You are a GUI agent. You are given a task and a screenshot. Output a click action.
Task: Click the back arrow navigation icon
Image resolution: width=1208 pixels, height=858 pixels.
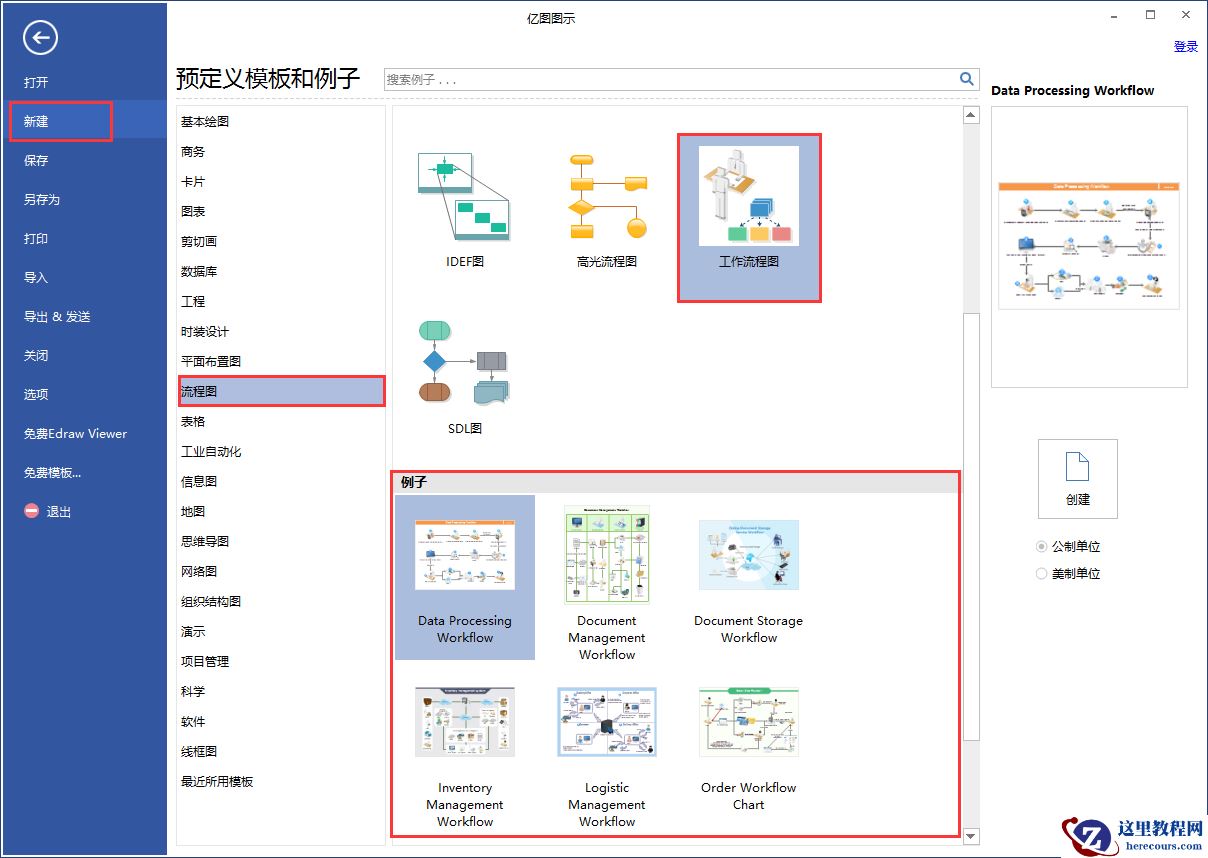point(40,38)
